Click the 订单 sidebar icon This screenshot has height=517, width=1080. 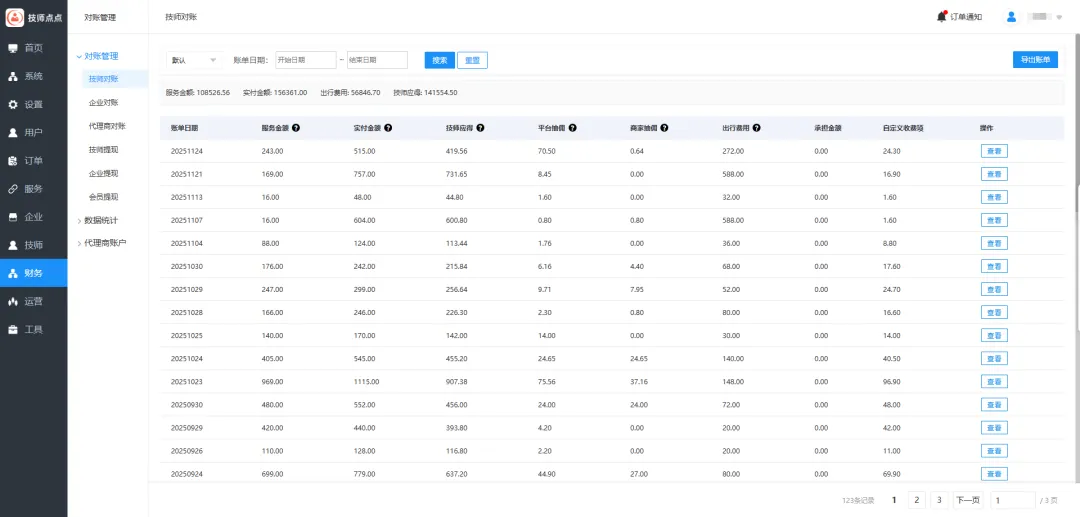(13, 160)
